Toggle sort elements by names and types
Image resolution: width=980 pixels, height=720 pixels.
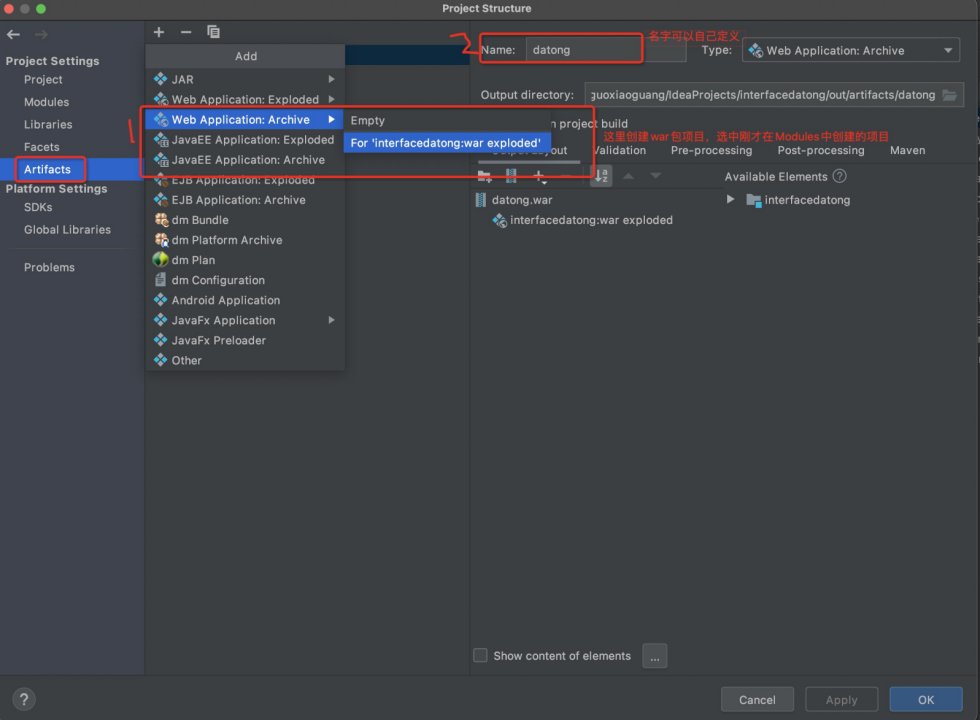point(601,176)
